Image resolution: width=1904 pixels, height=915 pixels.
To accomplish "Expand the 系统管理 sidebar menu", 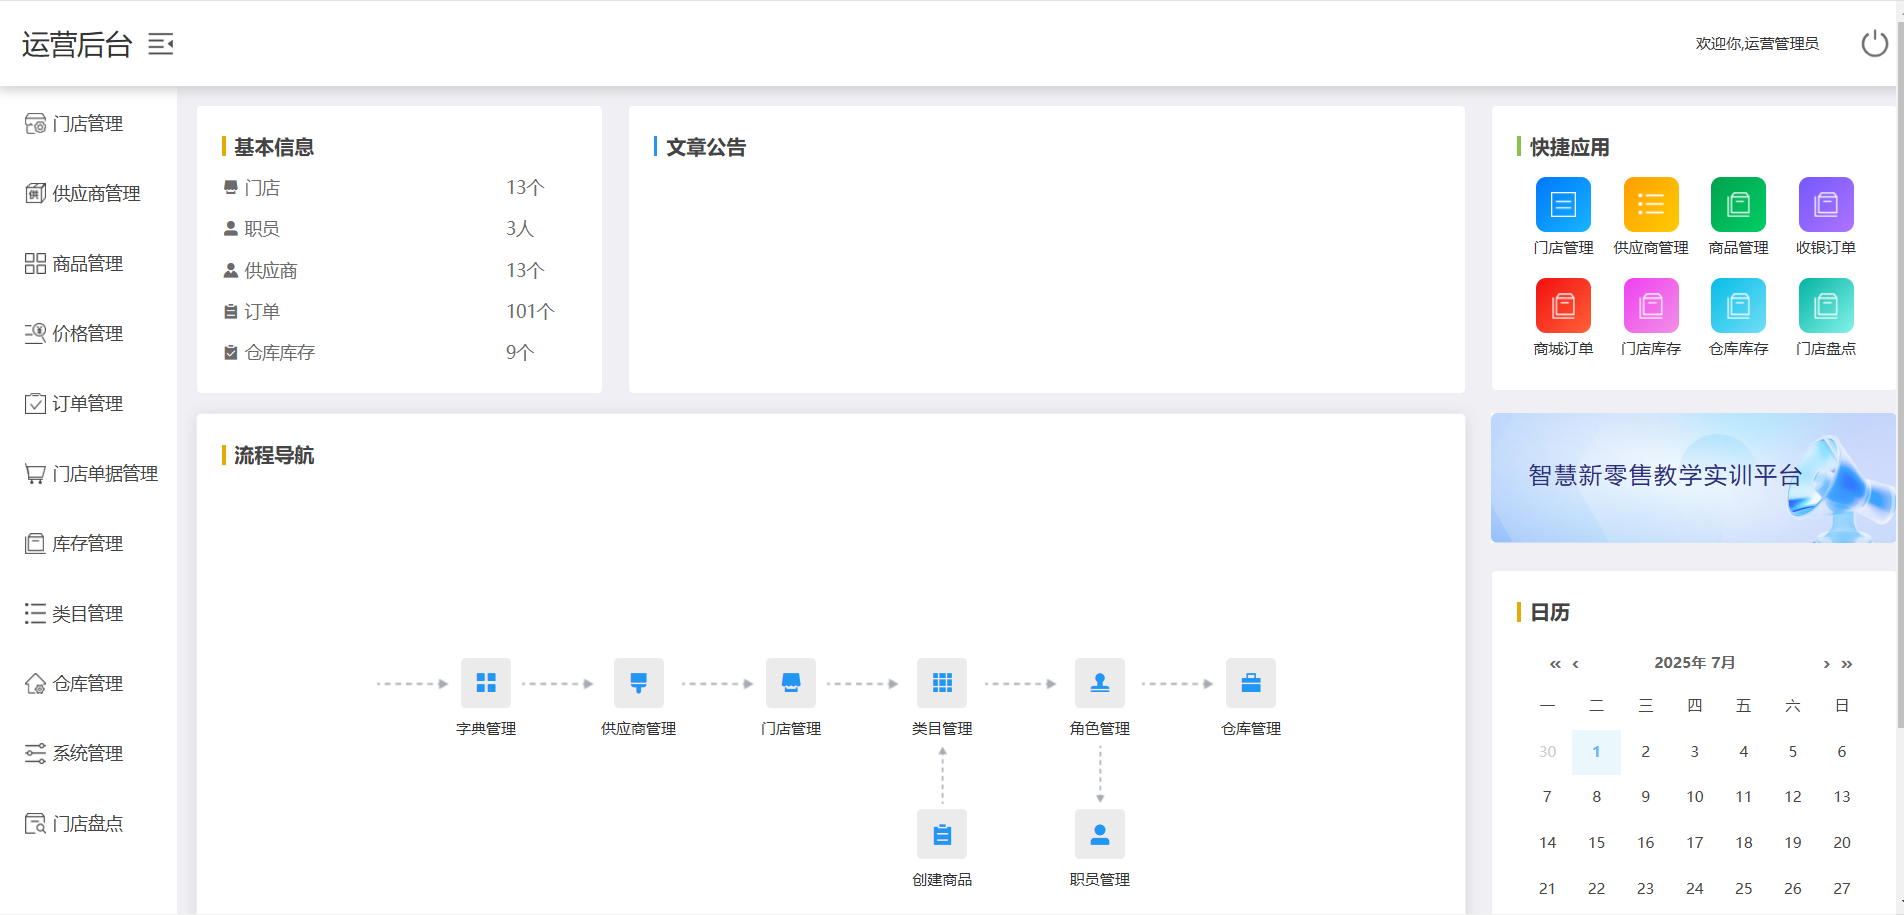I will [x=88, y=754].
